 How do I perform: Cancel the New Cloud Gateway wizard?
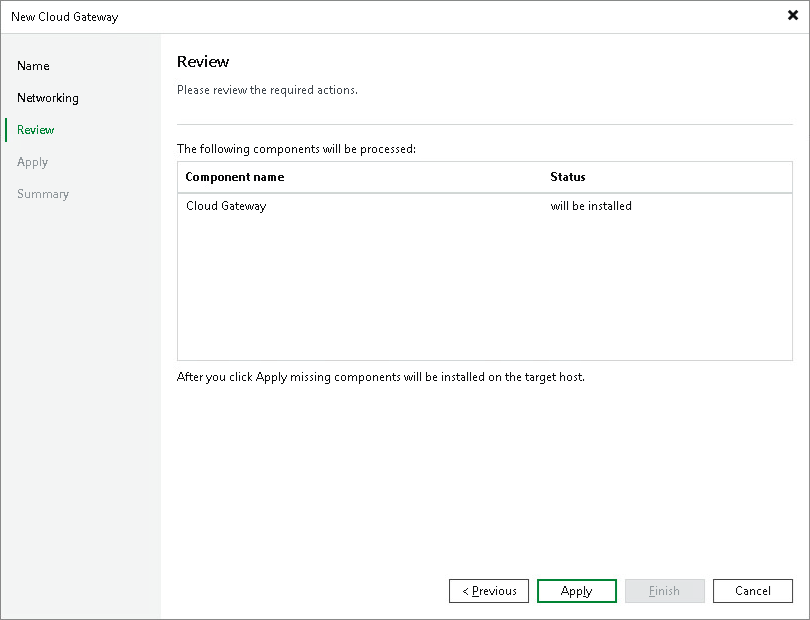[753, 591]
